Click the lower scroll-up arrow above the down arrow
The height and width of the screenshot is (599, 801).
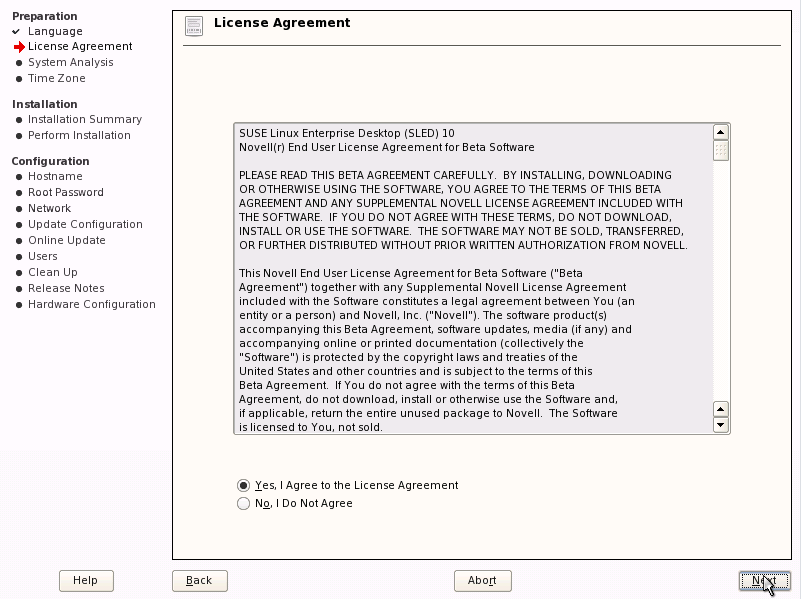(721, 409)
